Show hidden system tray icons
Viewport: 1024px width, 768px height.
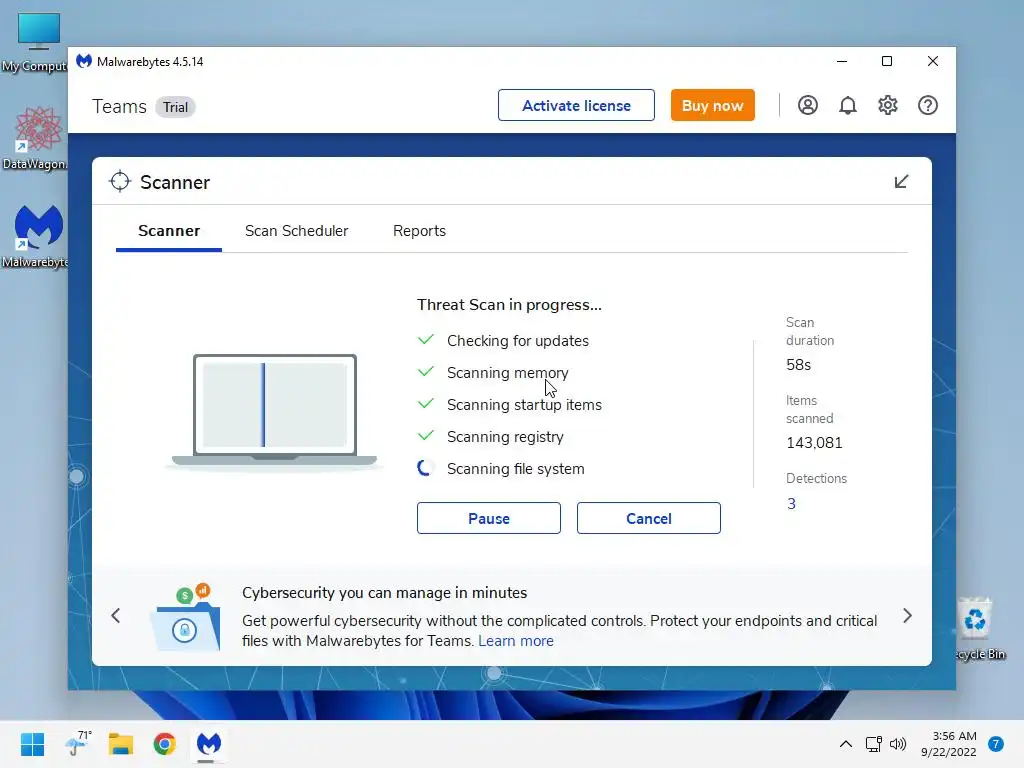[x=846, y=744]
